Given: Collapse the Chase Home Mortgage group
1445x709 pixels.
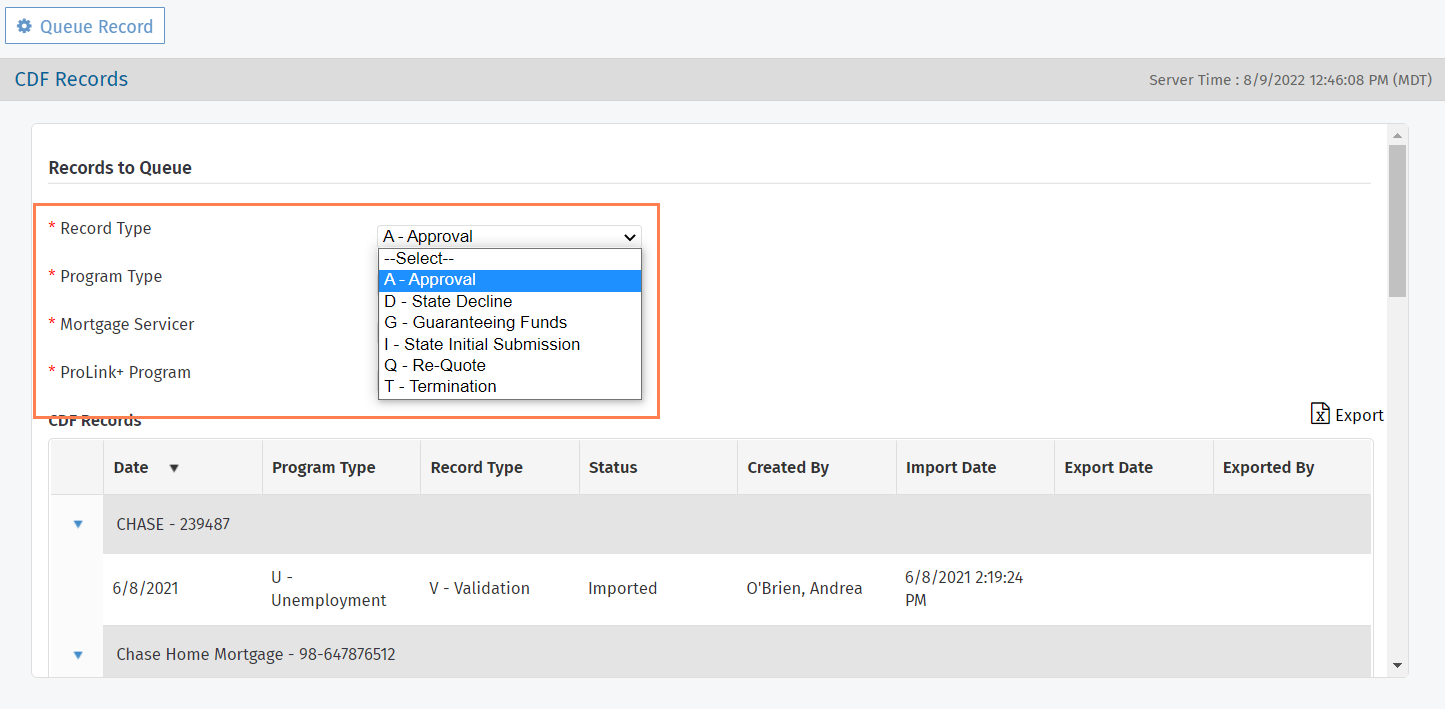Looking at the screenshot, I should coord(78,655).
